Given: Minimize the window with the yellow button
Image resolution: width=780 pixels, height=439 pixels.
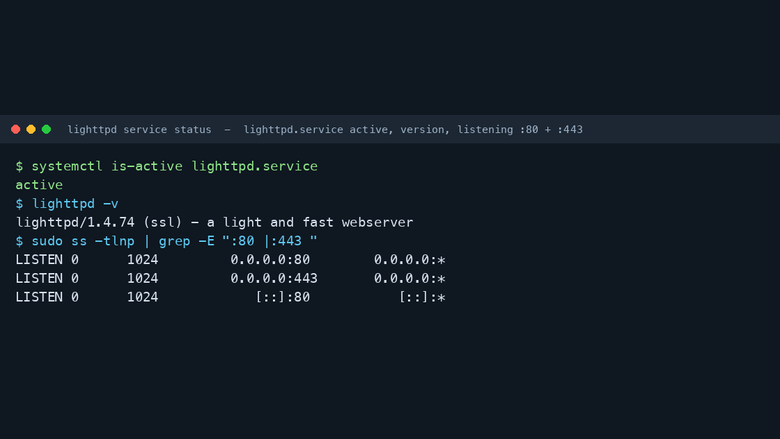Looking at the screenshot, I should point(31,129).
